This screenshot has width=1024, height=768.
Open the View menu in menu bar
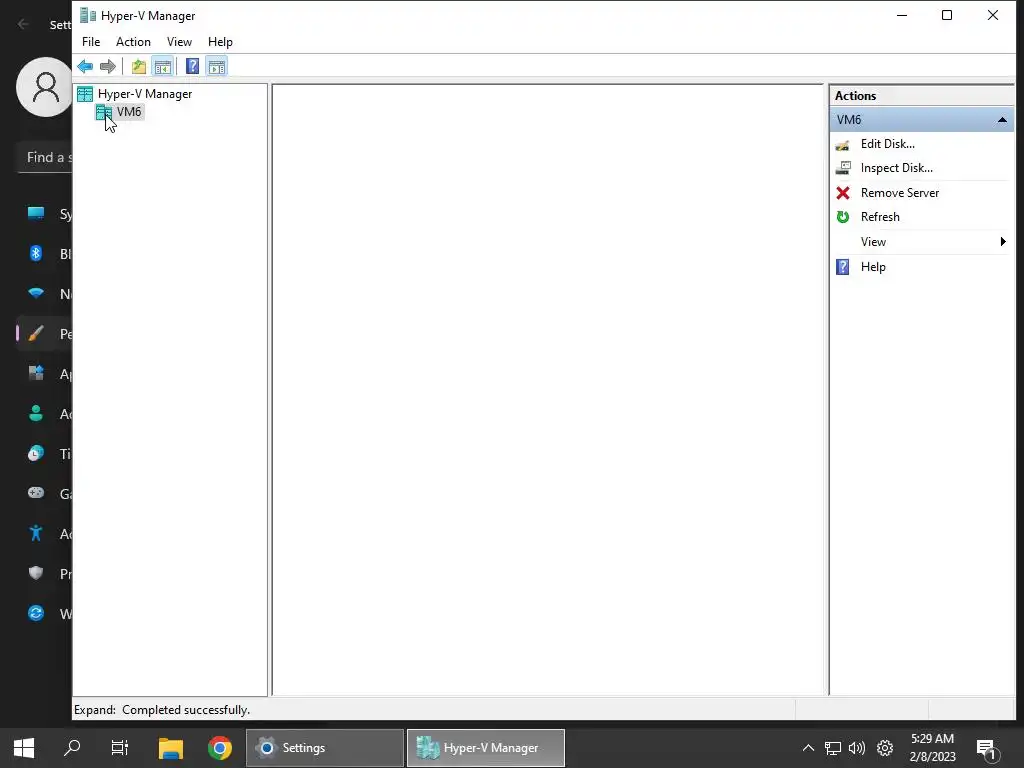179,42
